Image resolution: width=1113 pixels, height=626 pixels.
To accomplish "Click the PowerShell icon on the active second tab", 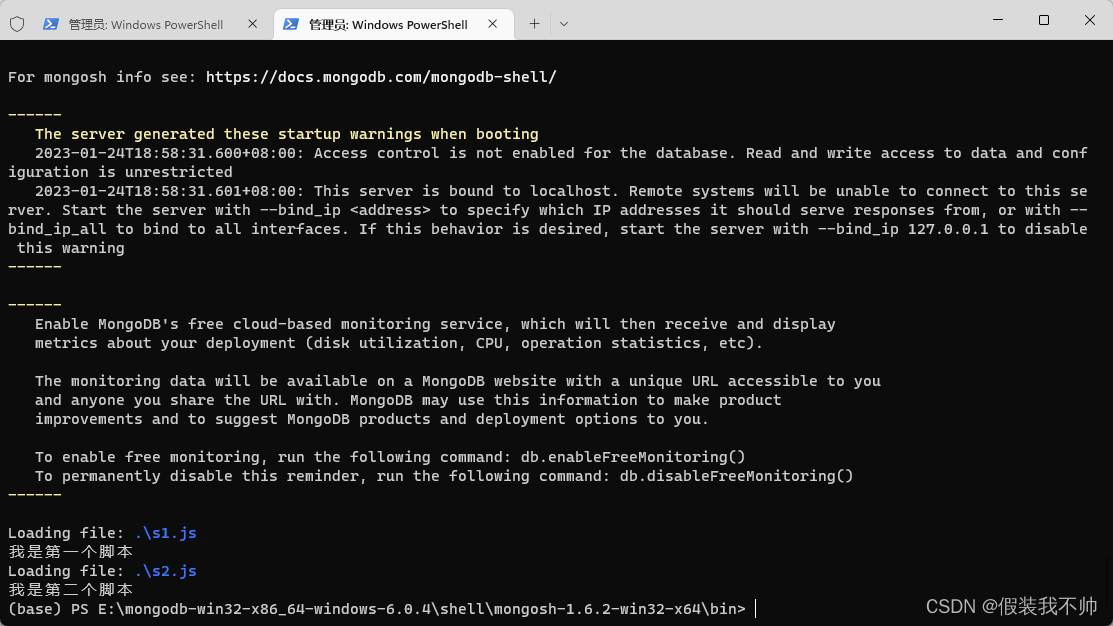I will point(290,24).
